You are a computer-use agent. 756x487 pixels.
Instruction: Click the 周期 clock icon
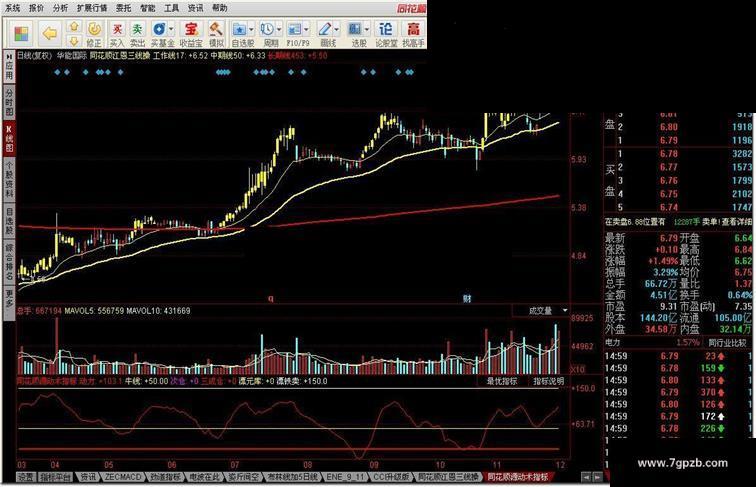tap(267, 29)
